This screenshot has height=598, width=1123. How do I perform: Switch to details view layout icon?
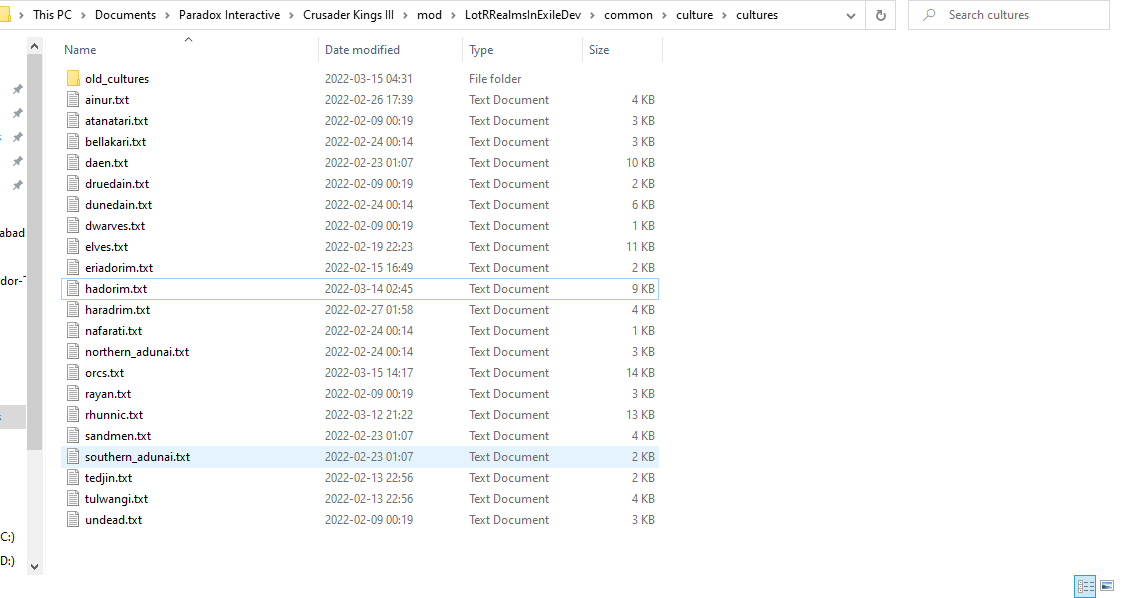click(1085, 585)
